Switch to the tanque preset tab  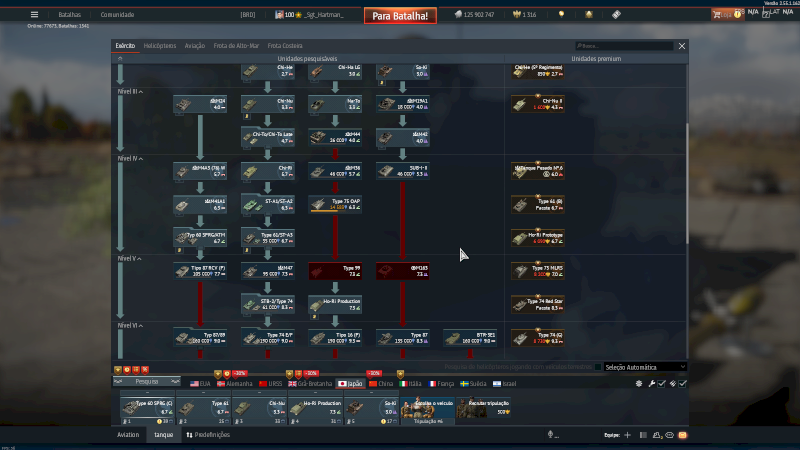pos(164,435)
